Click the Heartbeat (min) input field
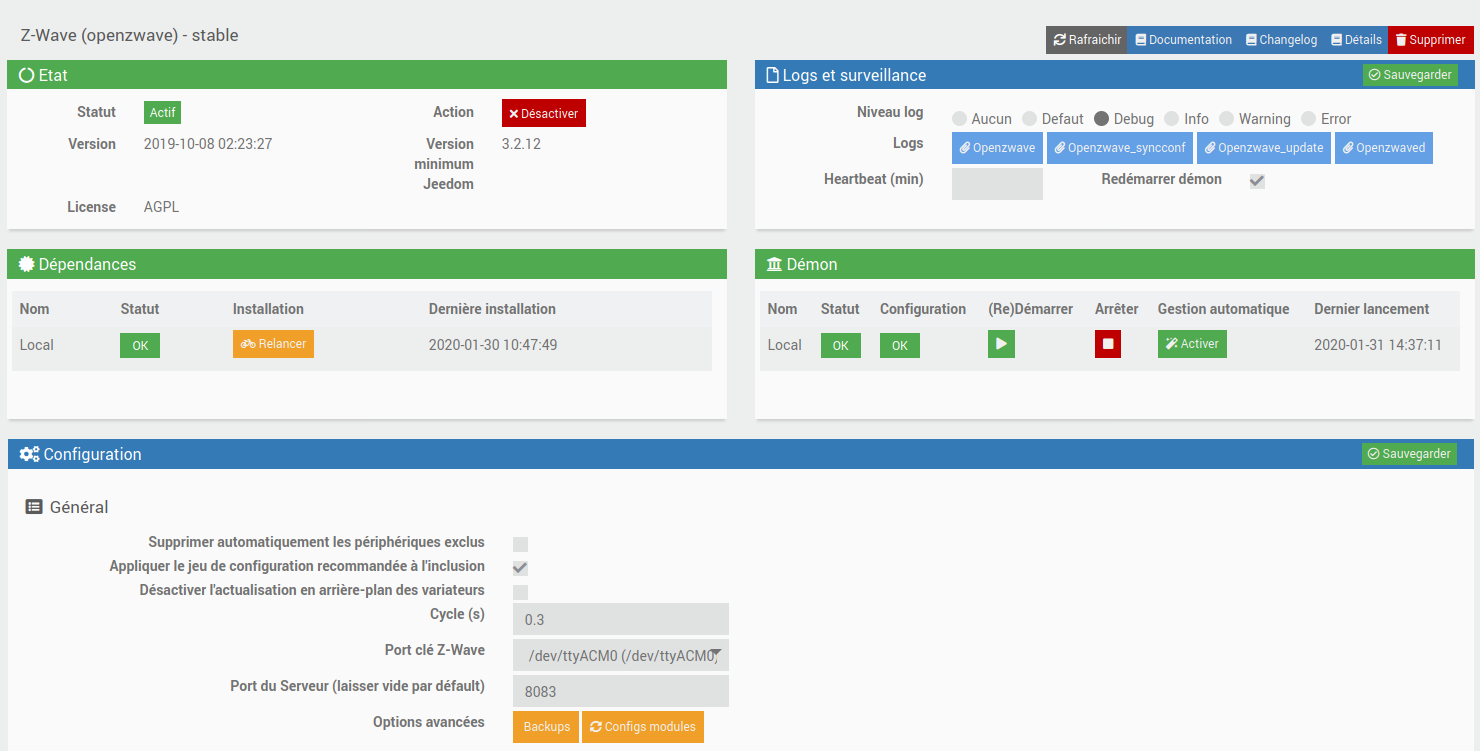Viewport: 1480px width, 751px height. click(x=997, y=184)
